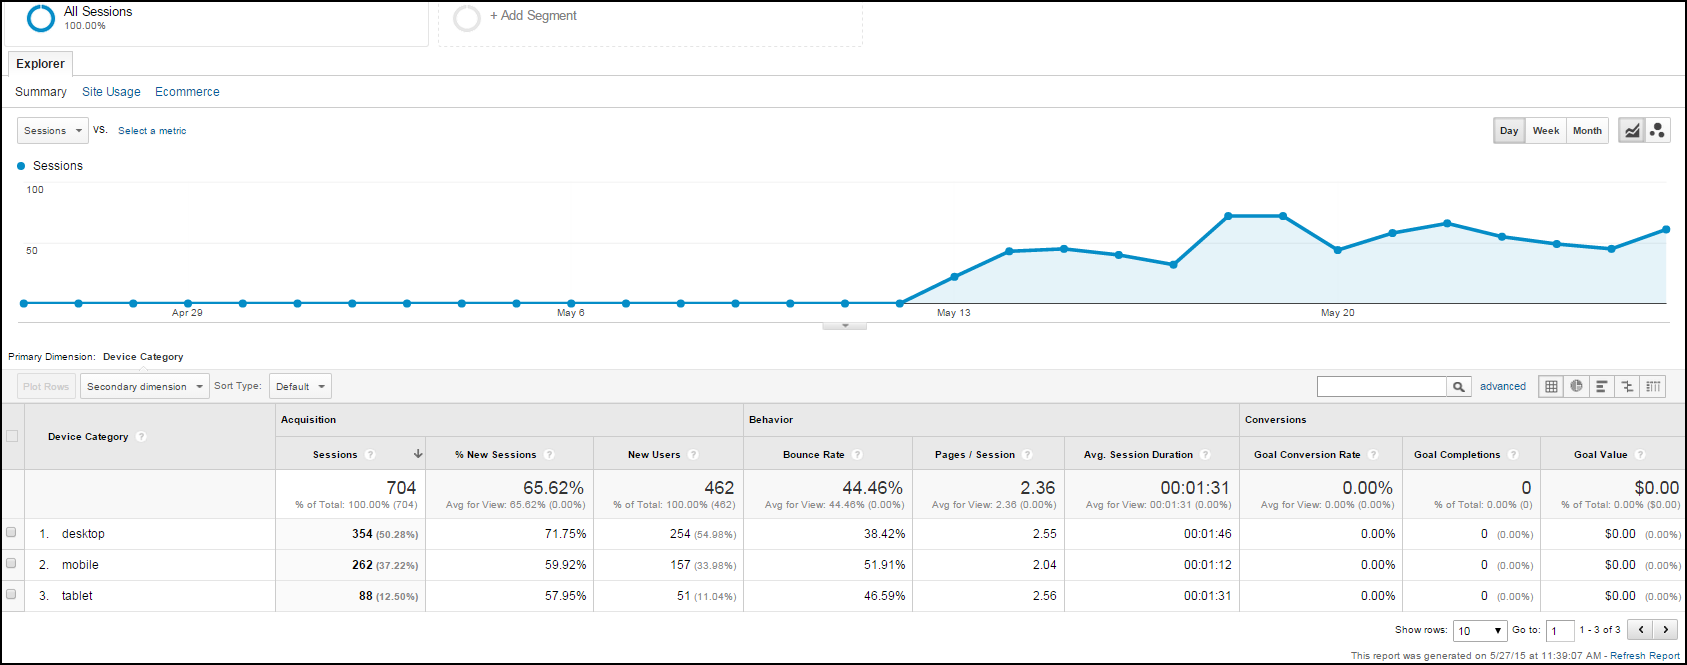Toggle the select-all rows checkbox
Image resolution: width=1687 pixels, height=665 pixels.
(x=12, y=436)
